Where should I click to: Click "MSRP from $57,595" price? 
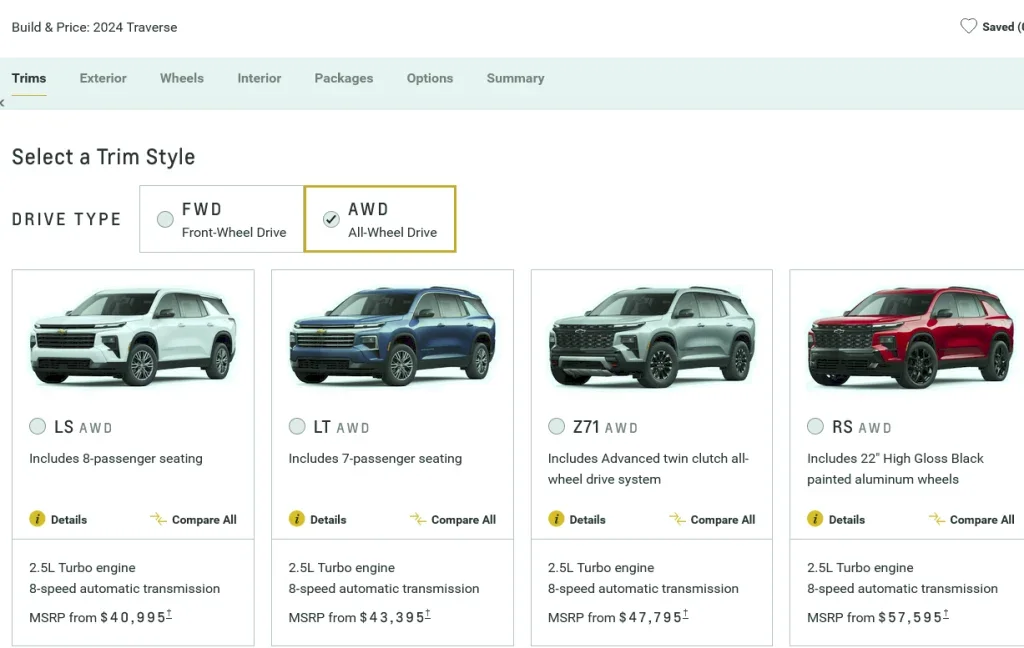(x=874, y=617)
